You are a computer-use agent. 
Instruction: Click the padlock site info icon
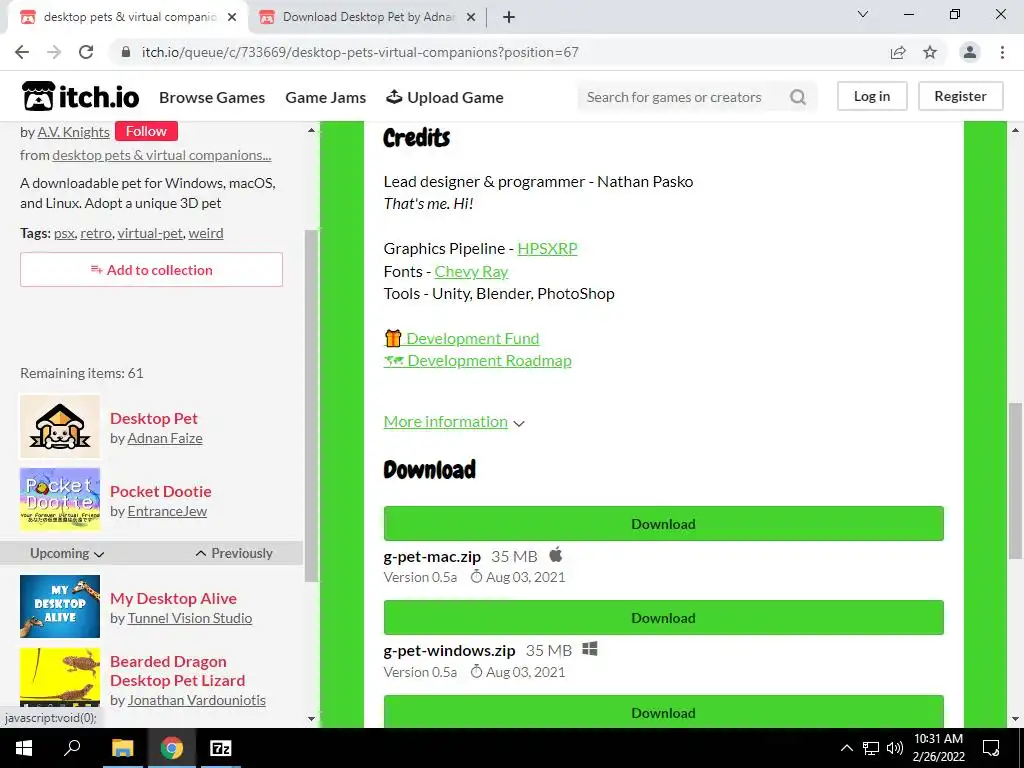tap(126, 52)
